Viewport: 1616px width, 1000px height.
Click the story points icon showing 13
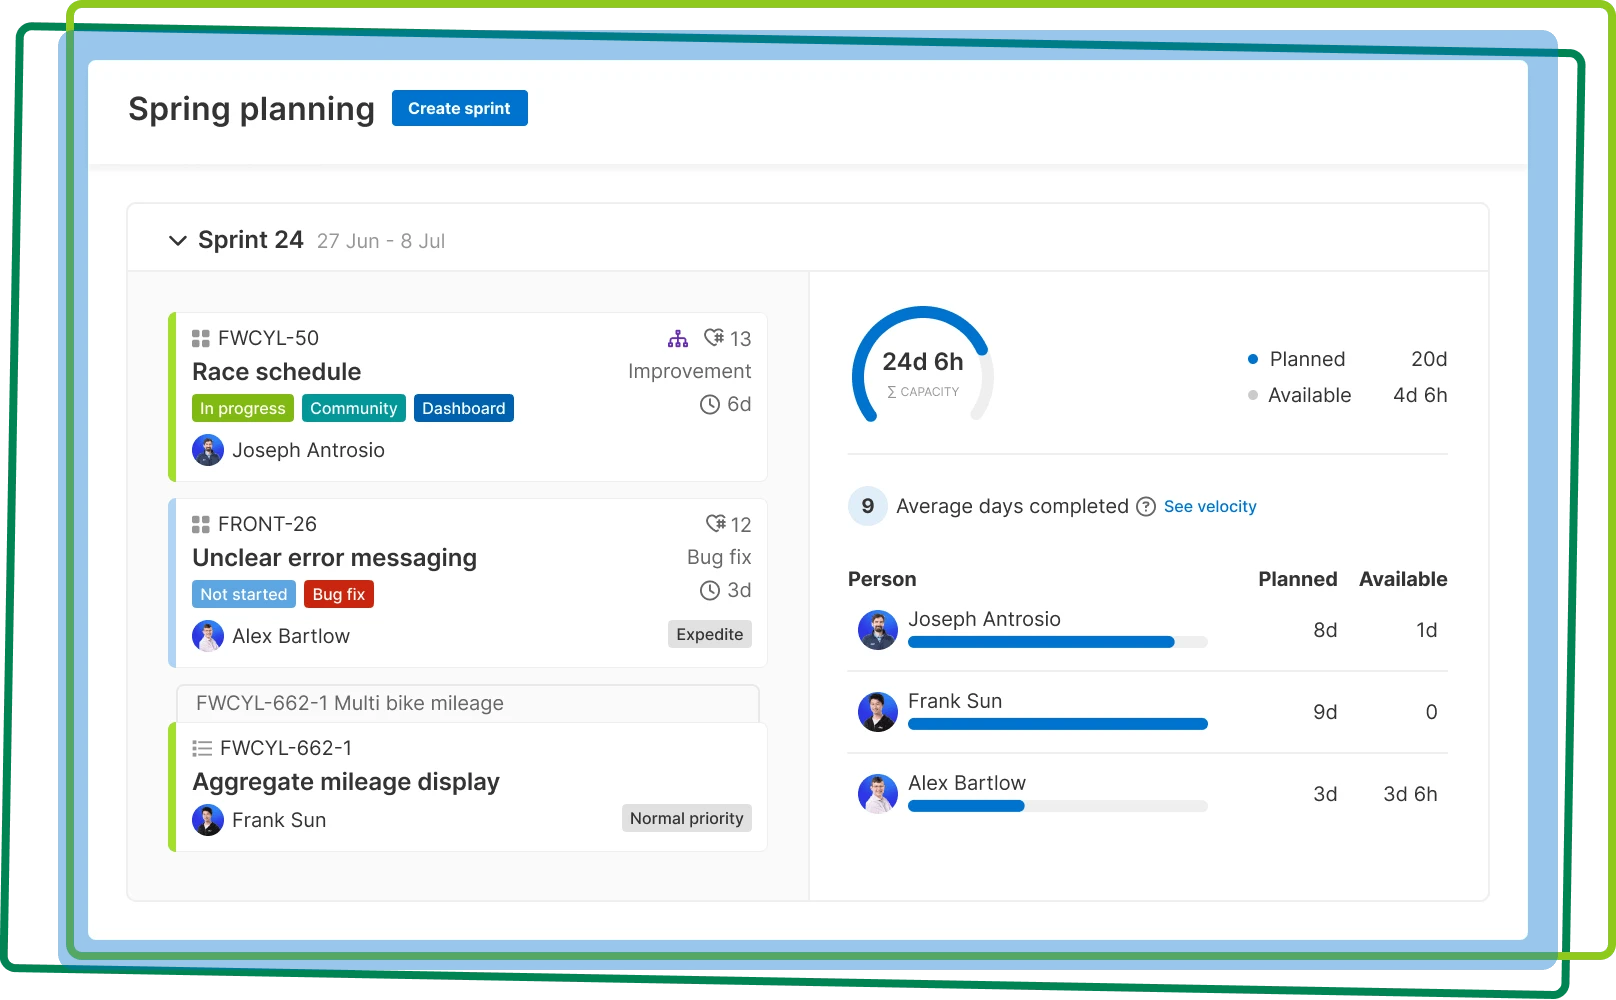(714, 337)
